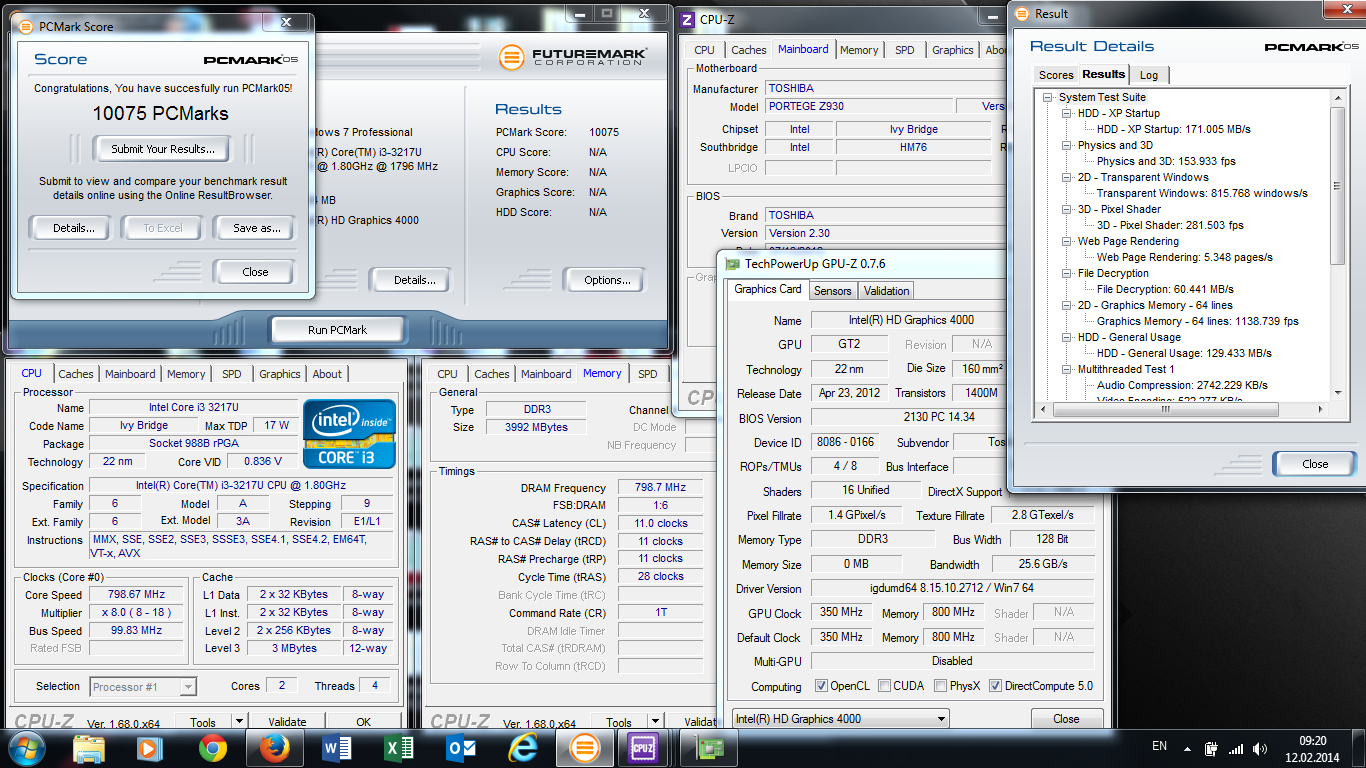
Task: Open the Validation tab in GPU-Z
Action: pyautogui.click(x=886, y=291)
